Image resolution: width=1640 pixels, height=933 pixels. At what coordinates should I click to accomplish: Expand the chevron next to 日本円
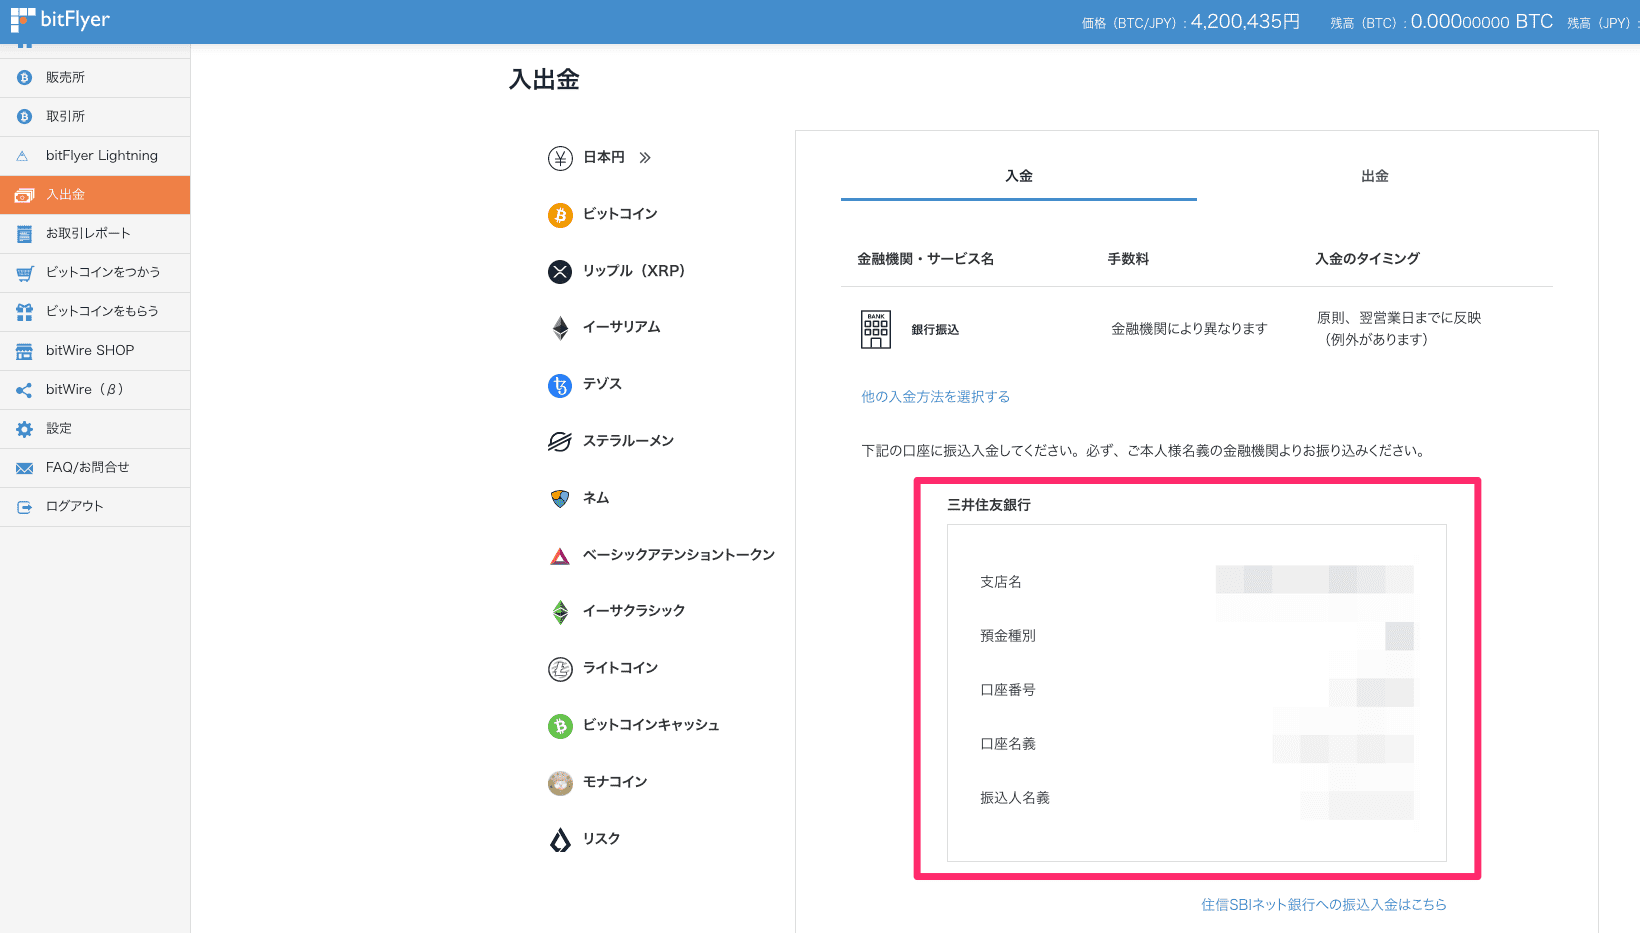click(x=645, y=157)
